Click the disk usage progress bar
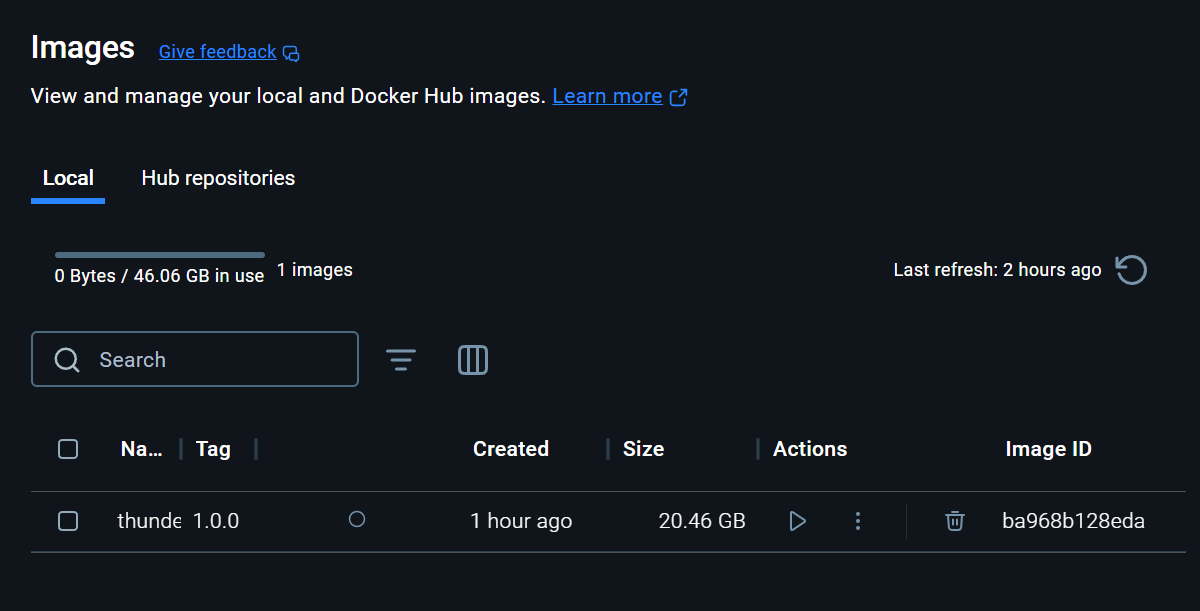Image resolution: width=1200 pixels, height=611 pixels. pyautogui.click(x=160, y=254)
